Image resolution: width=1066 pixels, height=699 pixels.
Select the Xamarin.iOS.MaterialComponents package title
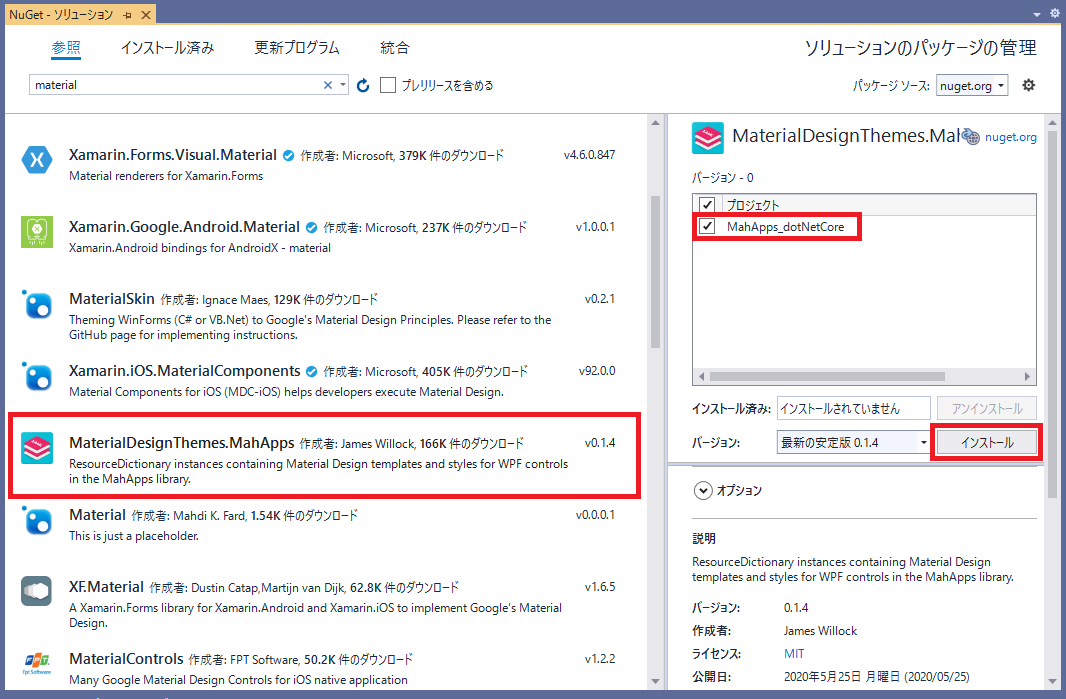184,371
